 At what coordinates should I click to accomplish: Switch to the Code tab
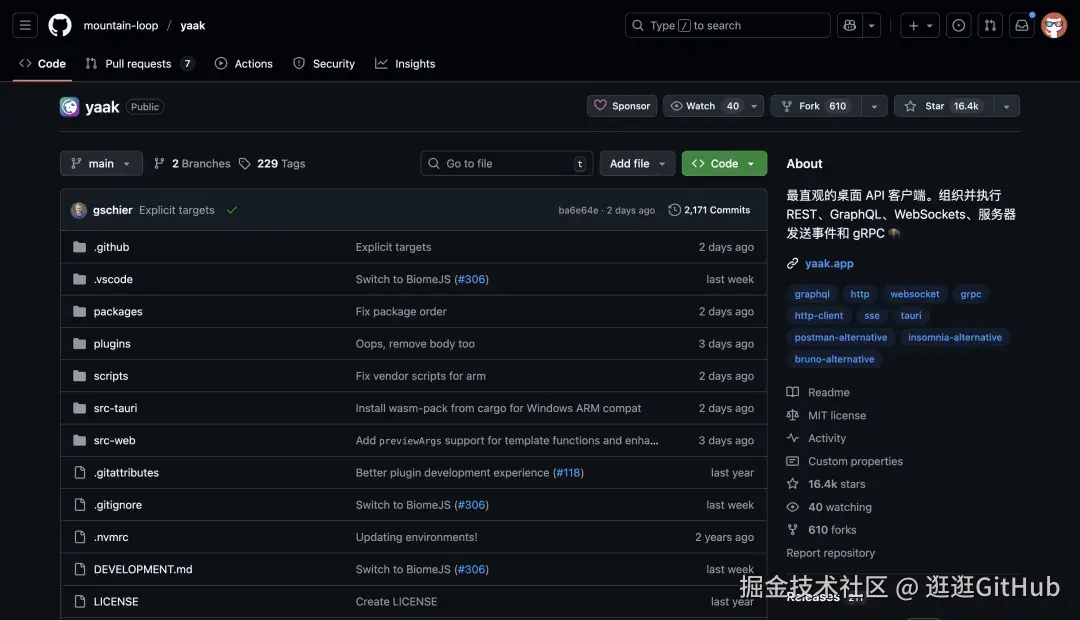coord(43,63)
